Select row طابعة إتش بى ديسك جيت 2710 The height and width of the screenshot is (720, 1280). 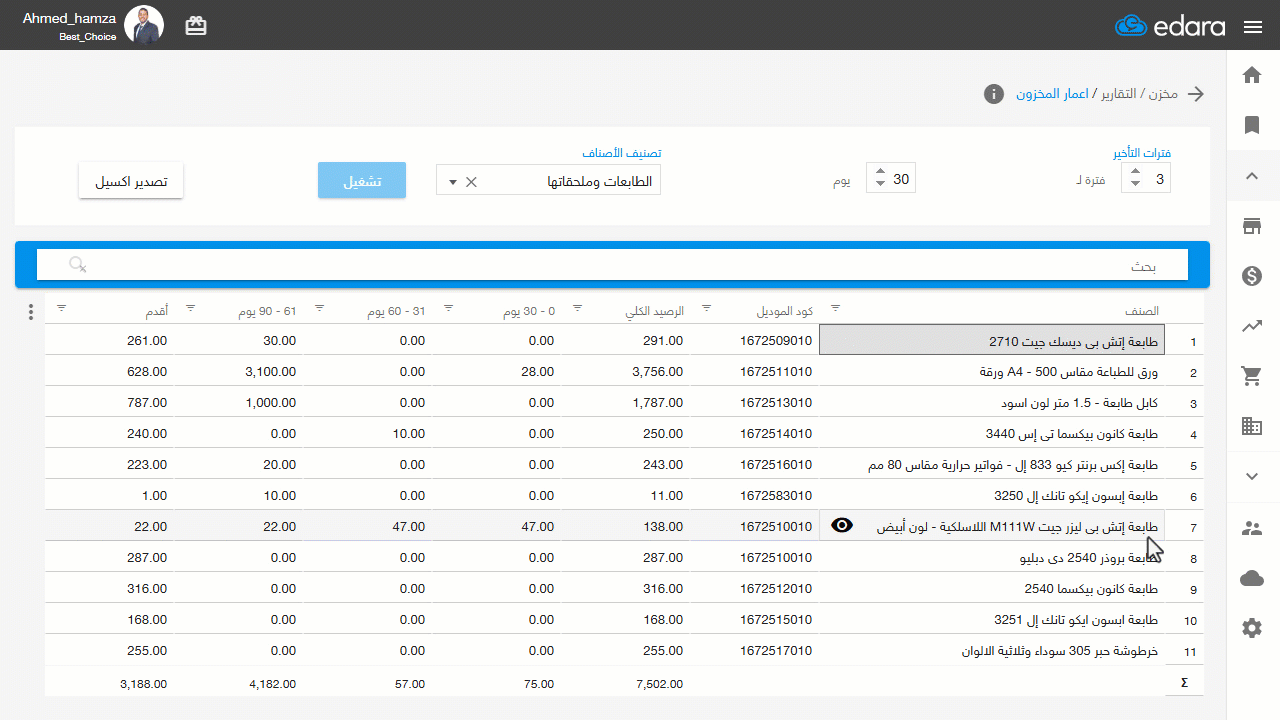pos(991,340)
